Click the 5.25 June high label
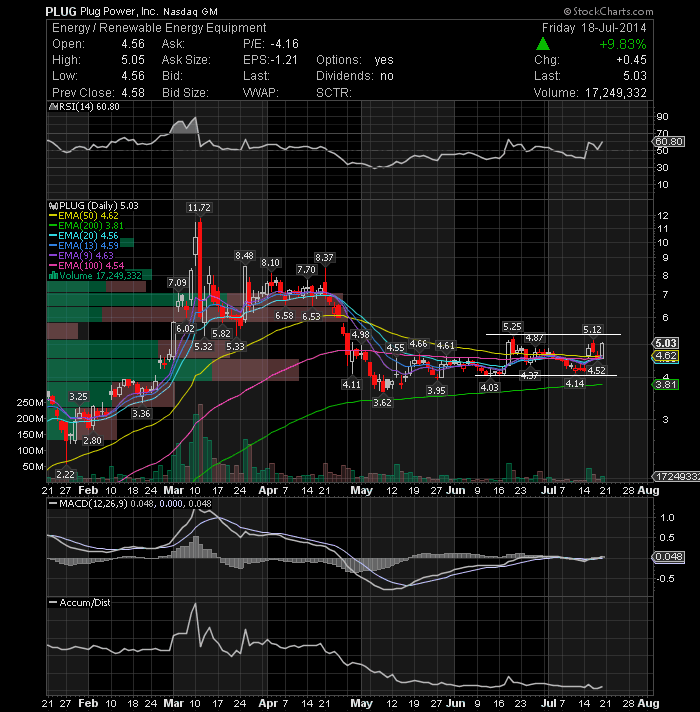The width and height of the screenshot is (700, 712). coord(512,326)
